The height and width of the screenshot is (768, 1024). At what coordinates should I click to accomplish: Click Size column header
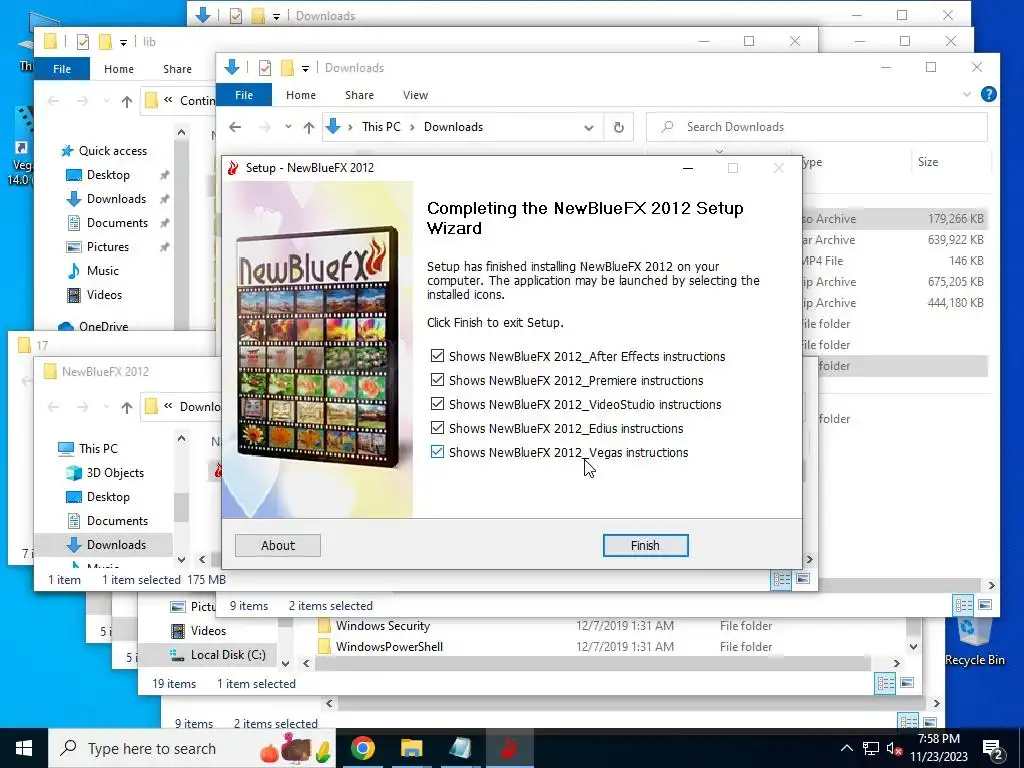coord(928,162)
